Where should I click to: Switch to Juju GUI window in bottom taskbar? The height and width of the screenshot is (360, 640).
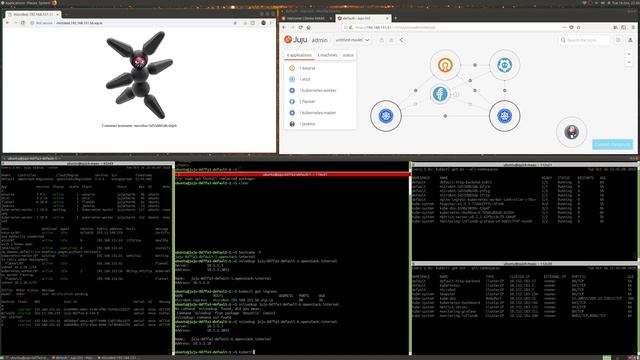(x=73, y=358)
